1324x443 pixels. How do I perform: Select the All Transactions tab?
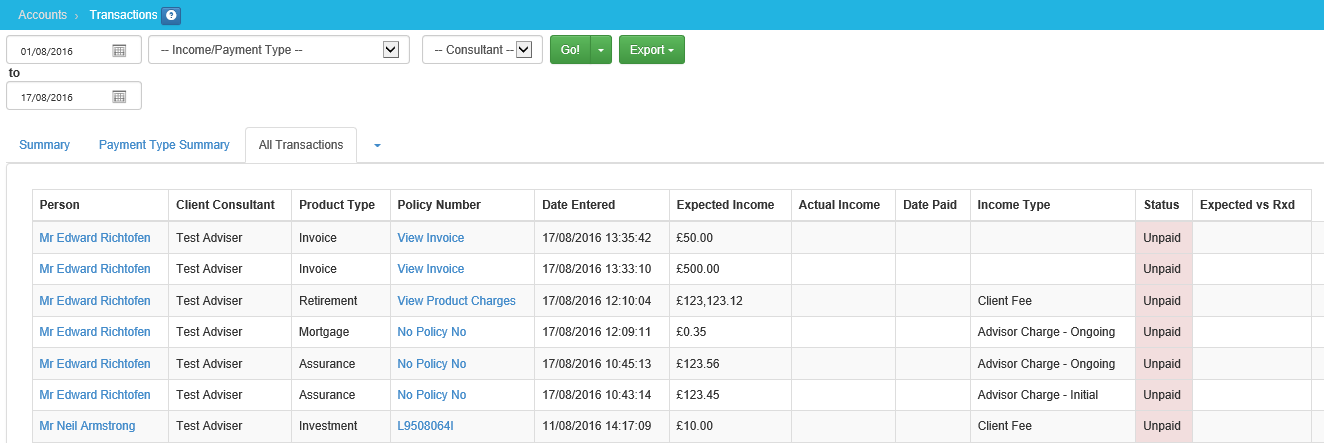click(x=300, y=145)
